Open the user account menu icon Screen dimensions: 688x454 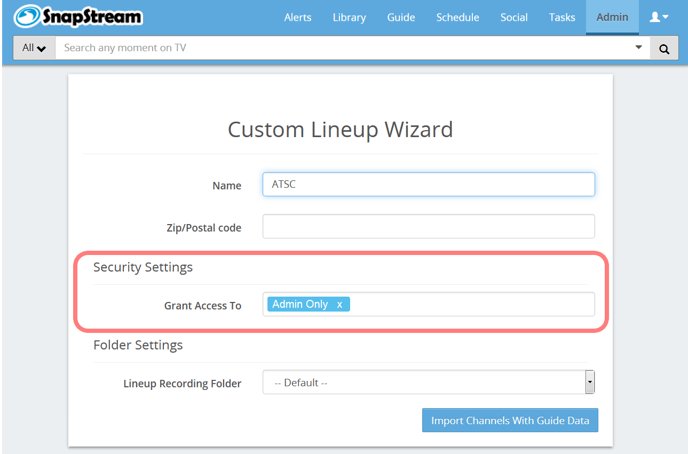point(659,17)
